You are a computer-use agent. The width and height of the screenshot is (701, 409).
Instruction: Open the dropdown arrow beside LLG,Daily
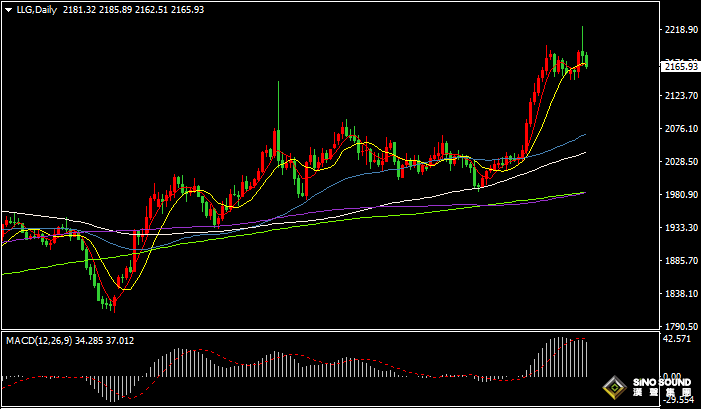(x=8, y=10)
